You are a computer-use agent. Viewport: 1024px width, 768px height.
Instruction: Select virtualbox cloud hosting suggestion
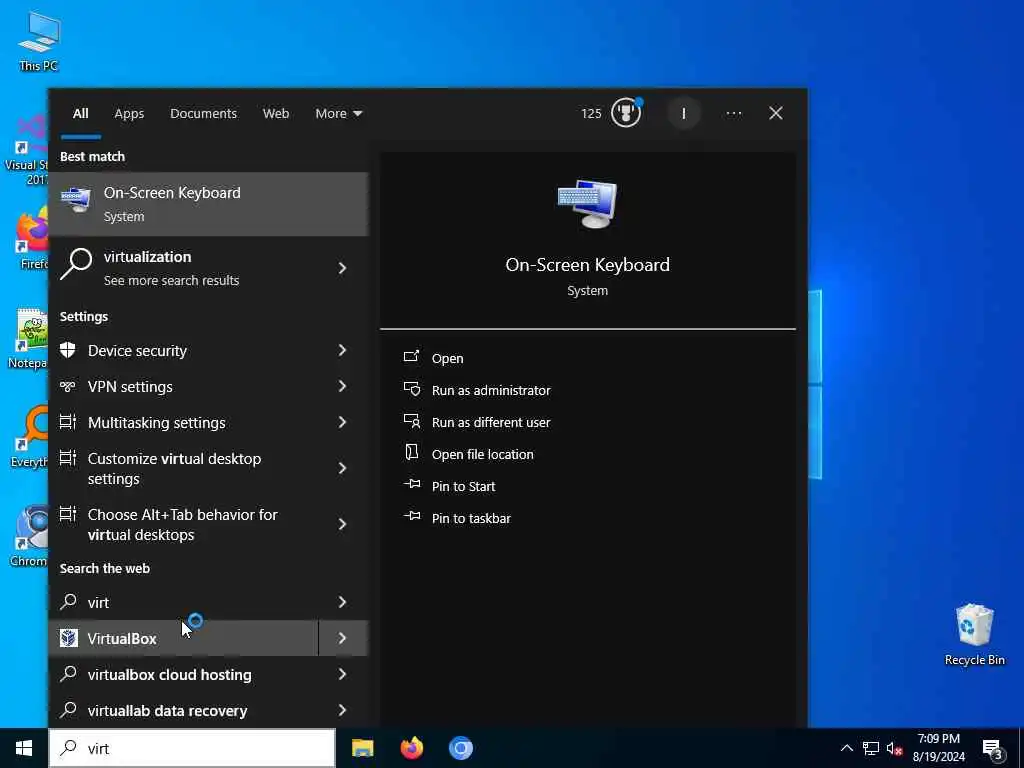coord(185,675)
